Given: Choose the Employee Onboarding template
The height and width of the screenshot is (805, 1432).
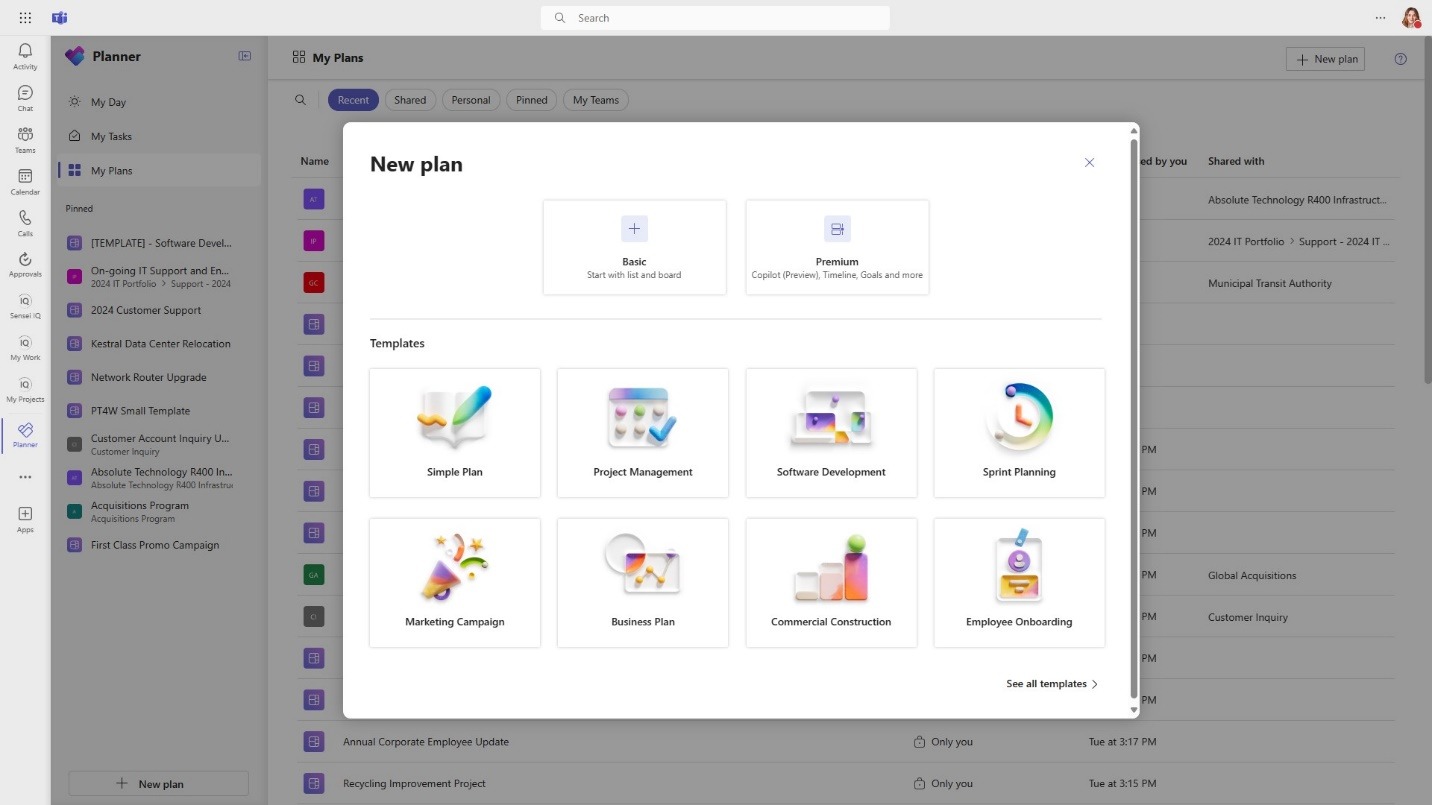Looking at the screenshot, I should coord(1019,583).
